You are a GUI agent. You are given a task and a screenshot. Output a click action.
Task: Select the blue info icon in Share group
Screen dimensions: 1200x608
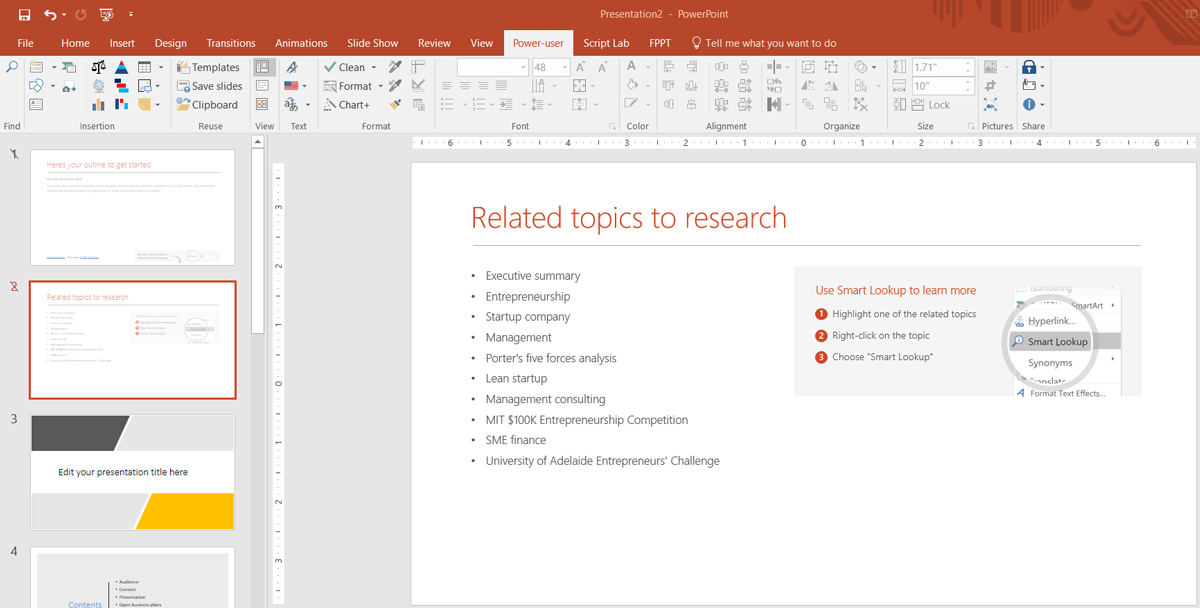point(1028,104)
